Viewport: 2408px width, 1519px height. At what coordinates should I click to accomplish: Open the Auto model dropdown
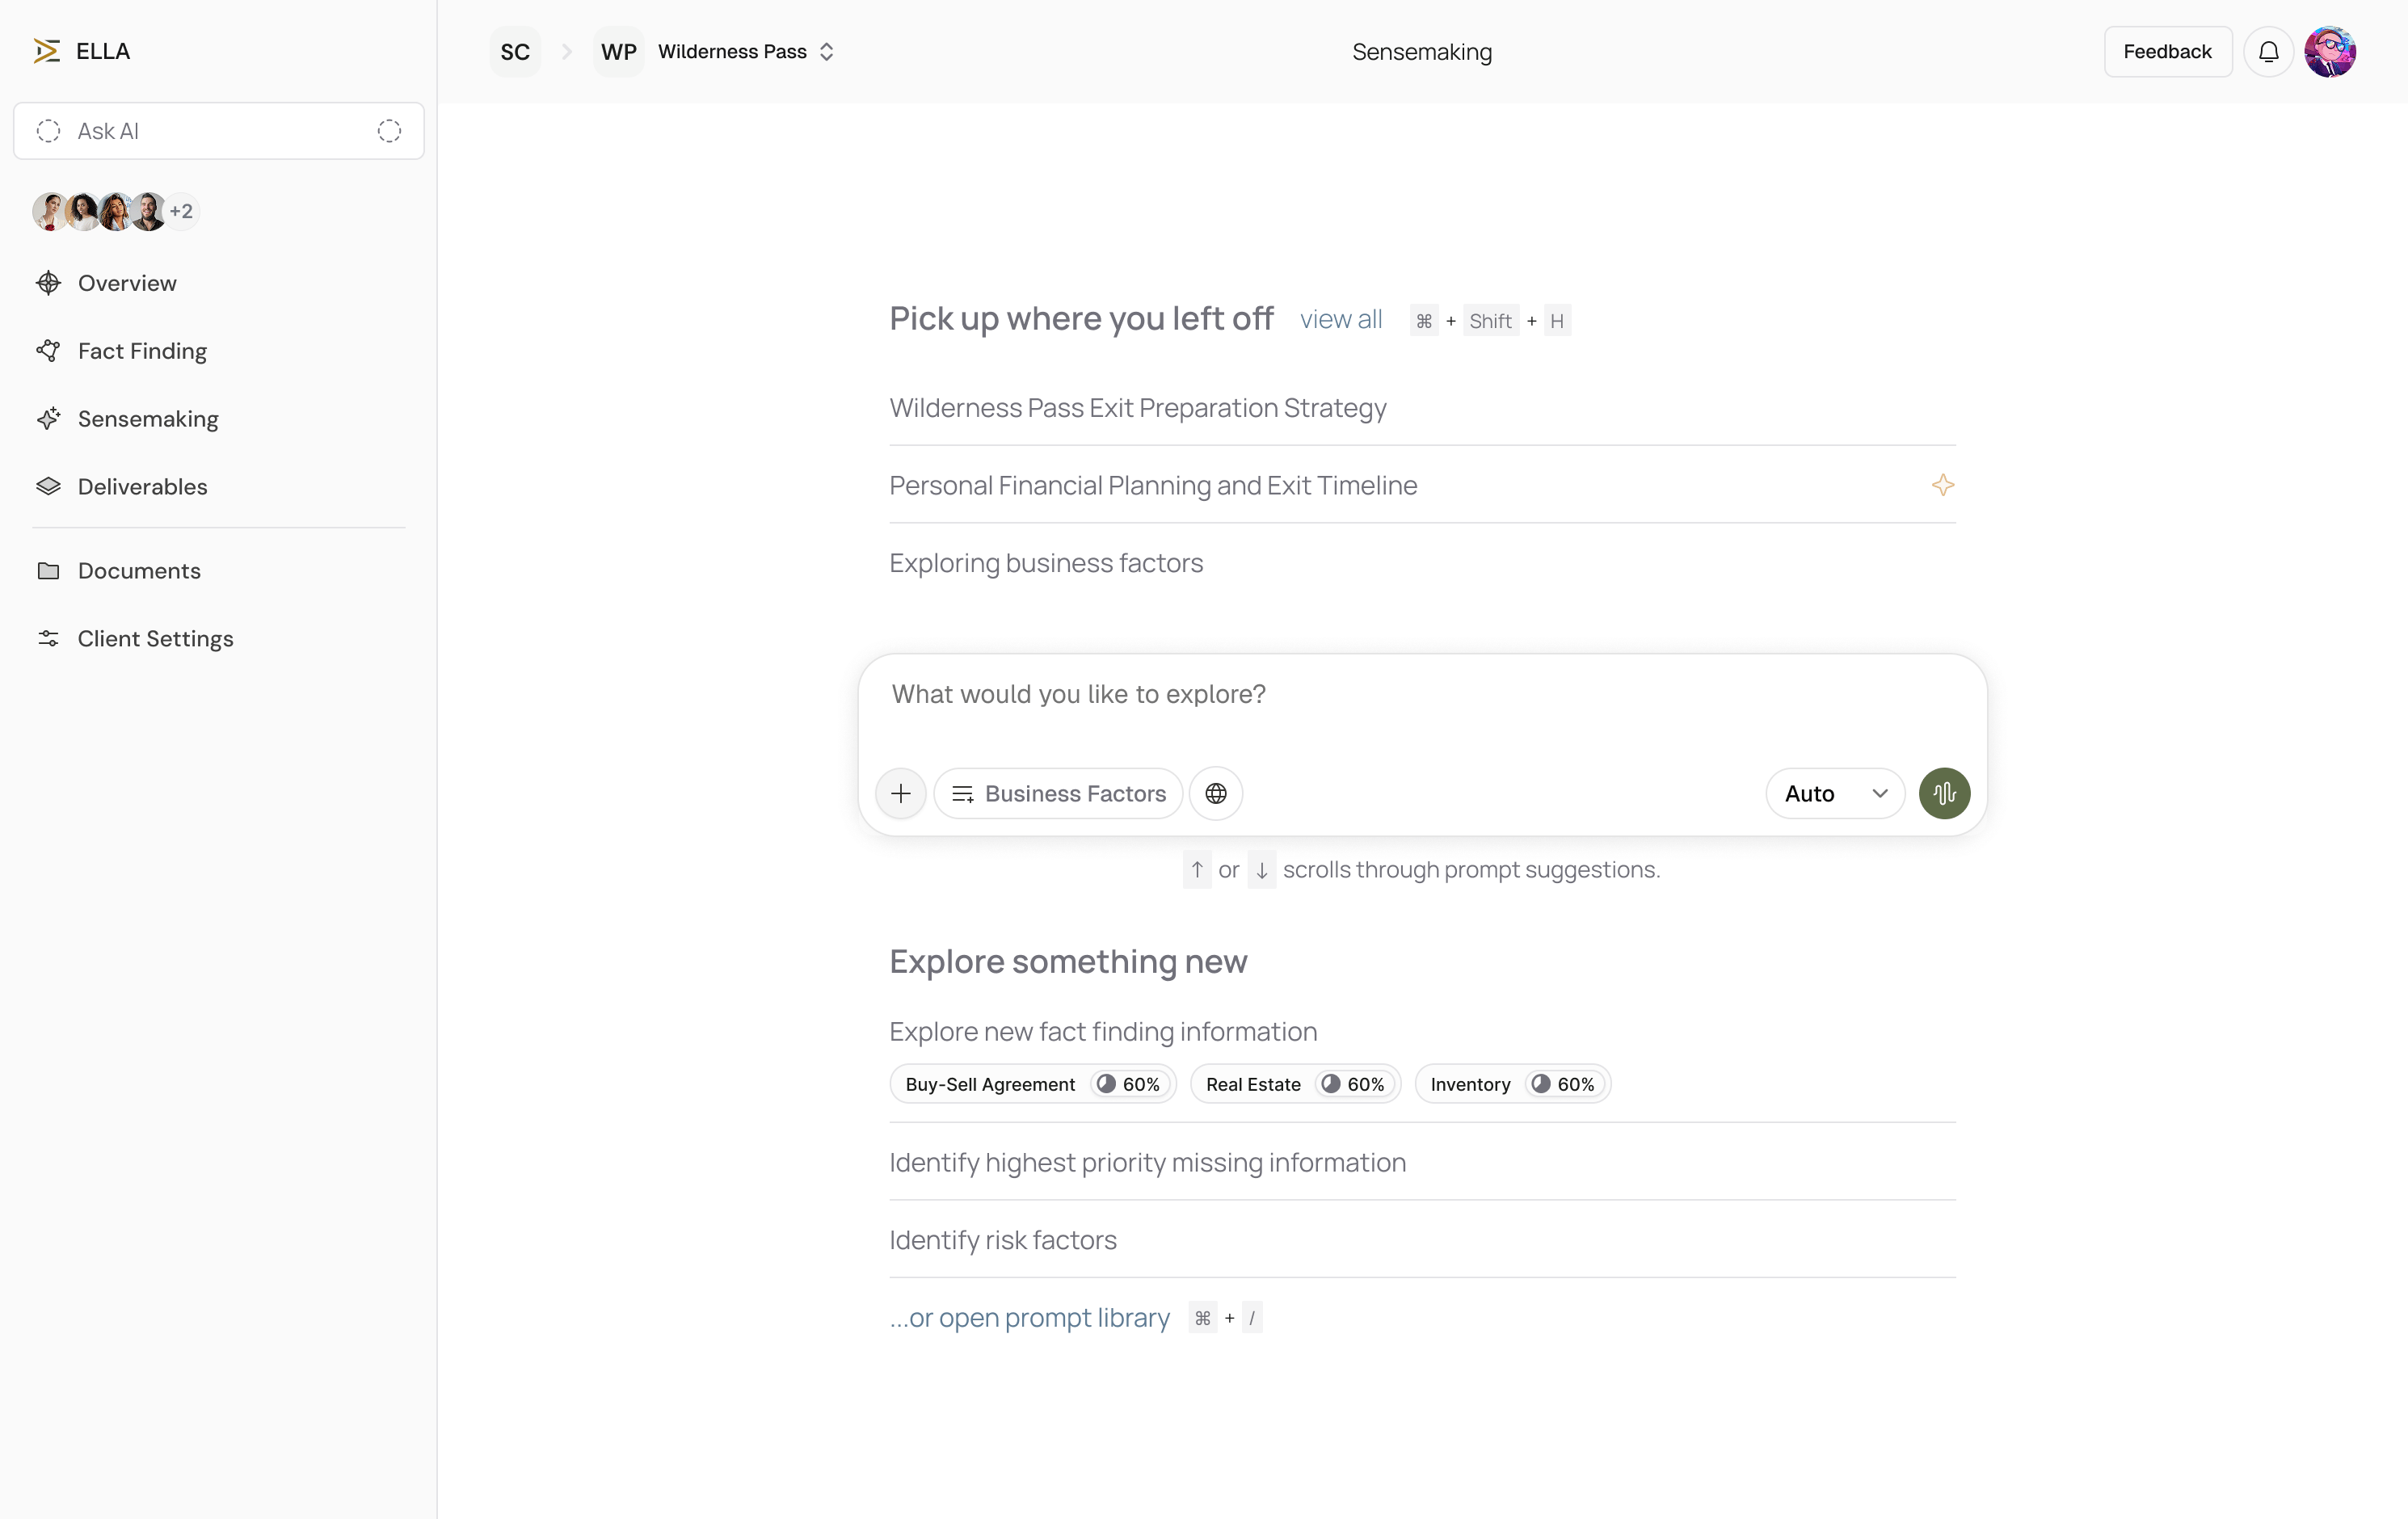pos(1834,793)
